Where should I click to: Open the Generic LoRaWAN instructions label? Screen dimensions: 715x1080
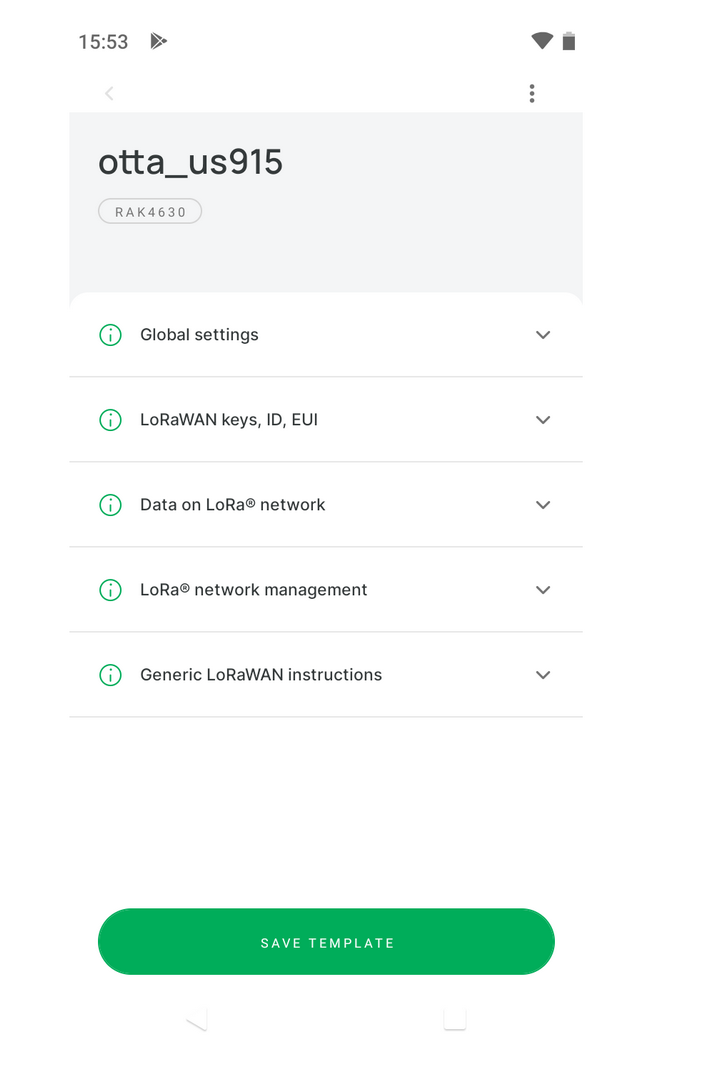[261, 675]
